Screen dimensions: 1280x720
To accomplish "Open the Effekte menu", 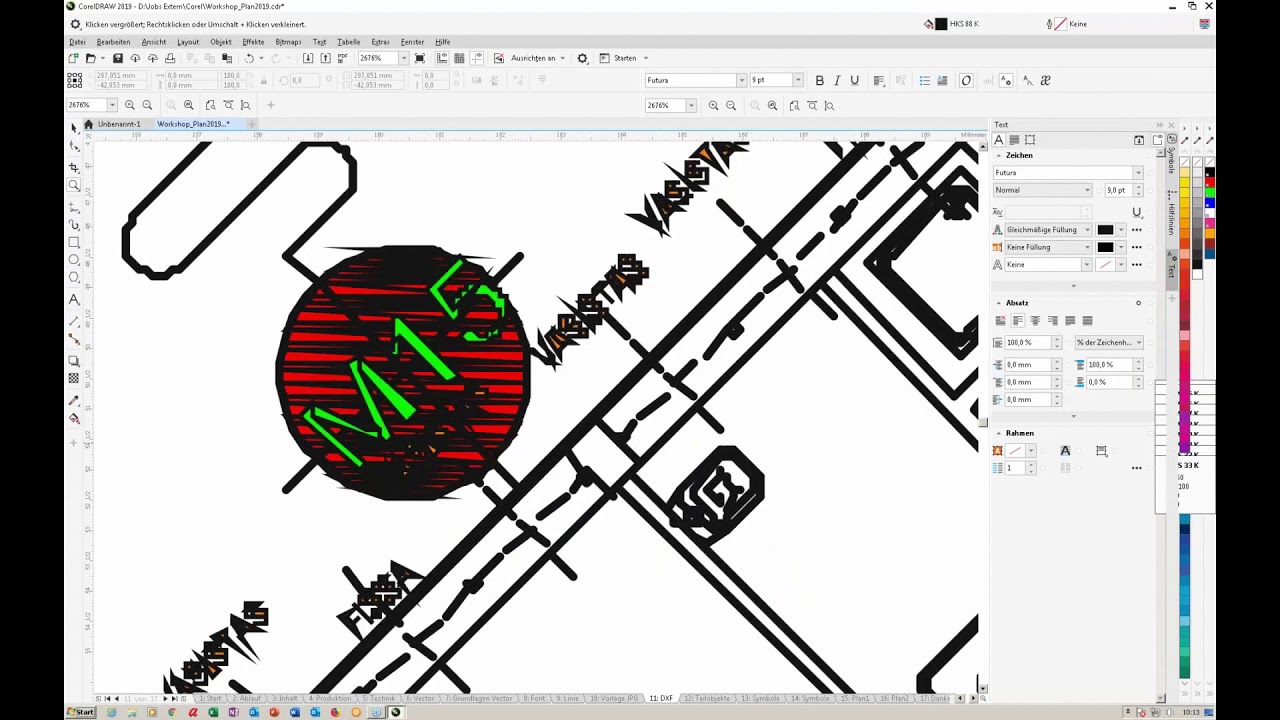I will (x=253, y=42).
